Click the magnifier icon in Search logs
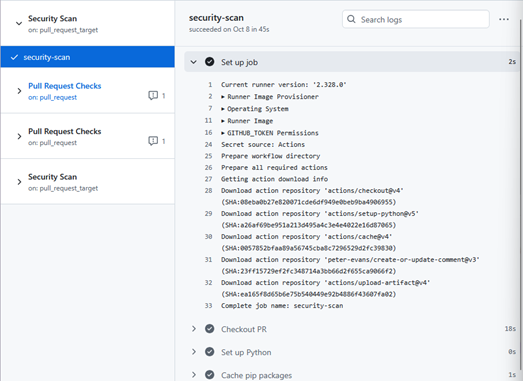 (x=351, y=19)
